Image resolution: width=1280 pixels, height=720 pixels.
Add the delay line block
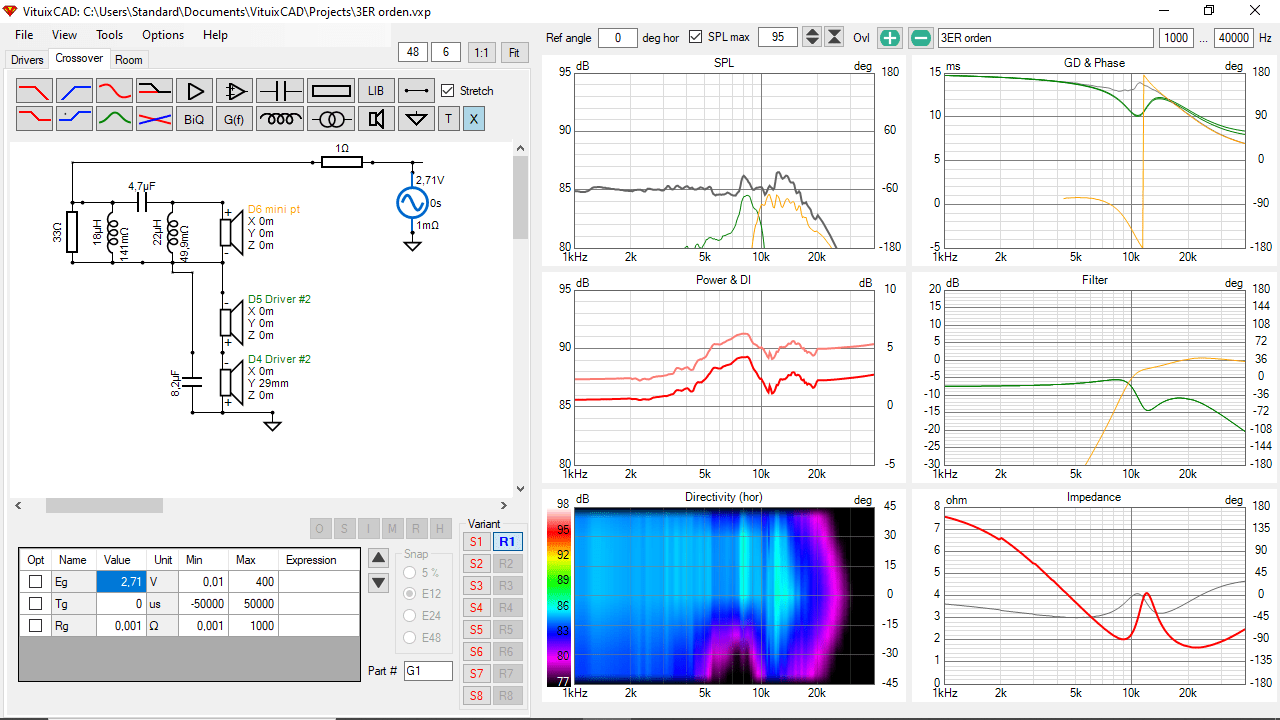click(x=155, y=91)
